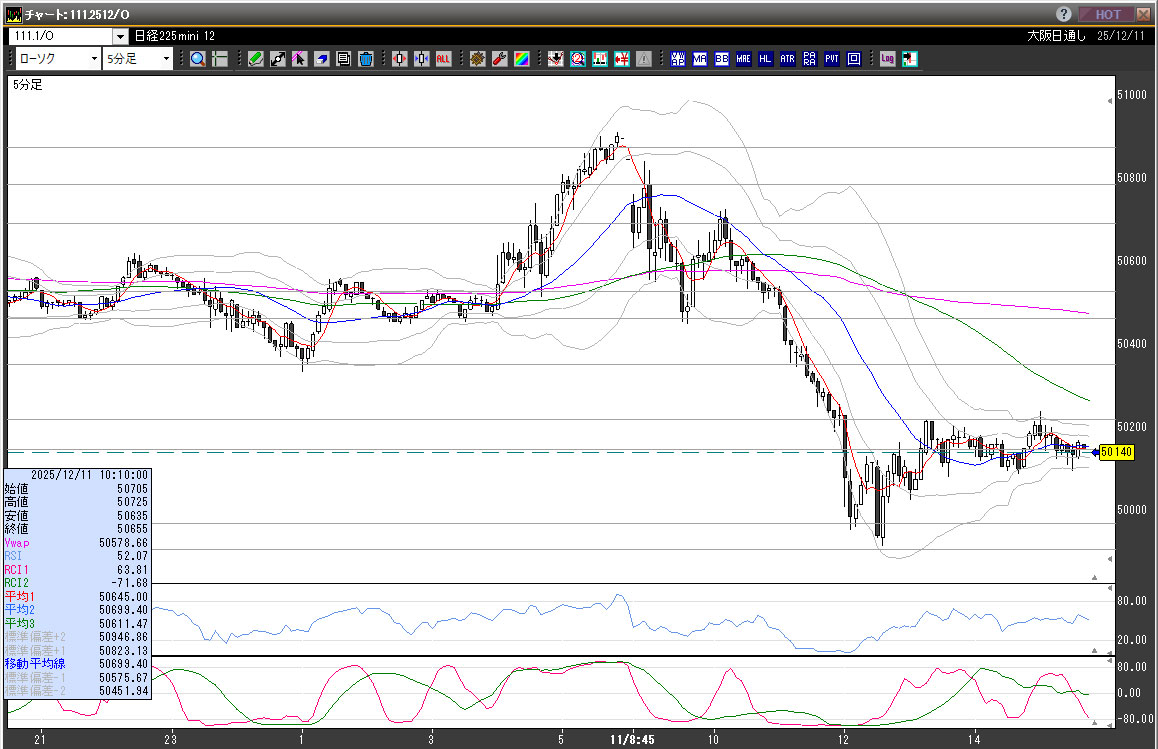Open the ローソク chart type dropdown
1158x749 pixels.
[x=94, y=59]
